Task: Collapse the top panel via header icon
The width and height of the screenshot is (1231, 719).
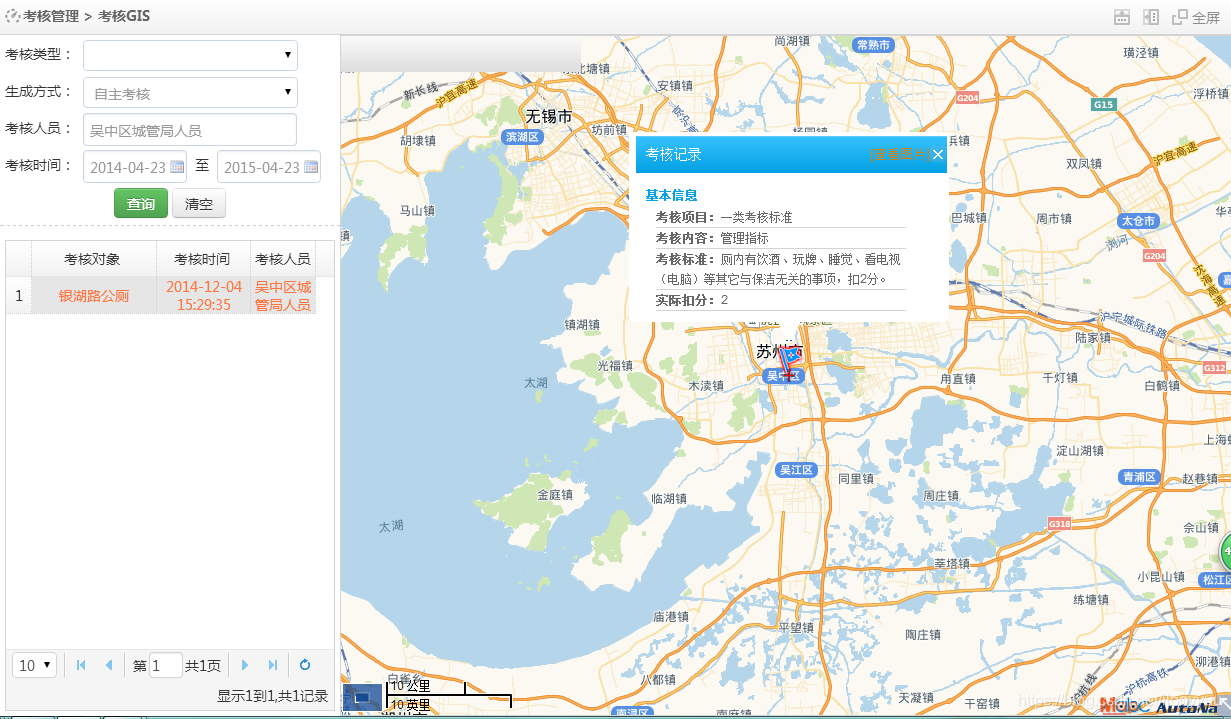Action: (1122, 17)
